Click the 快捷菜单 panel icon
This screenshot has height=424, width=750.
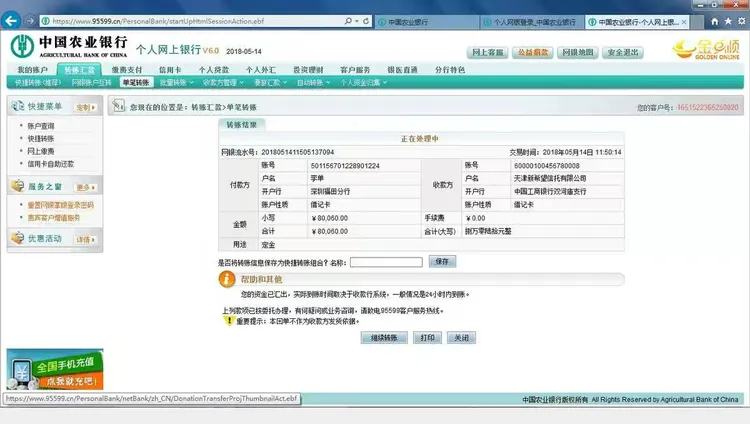click(x=18, y=106)
